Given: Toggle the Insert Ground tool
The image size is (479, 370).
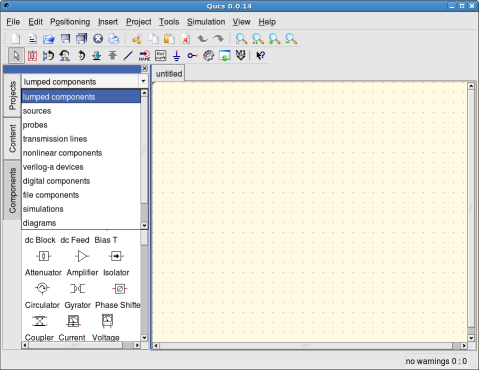Looking at the screenshot, I should coord(177,55).
